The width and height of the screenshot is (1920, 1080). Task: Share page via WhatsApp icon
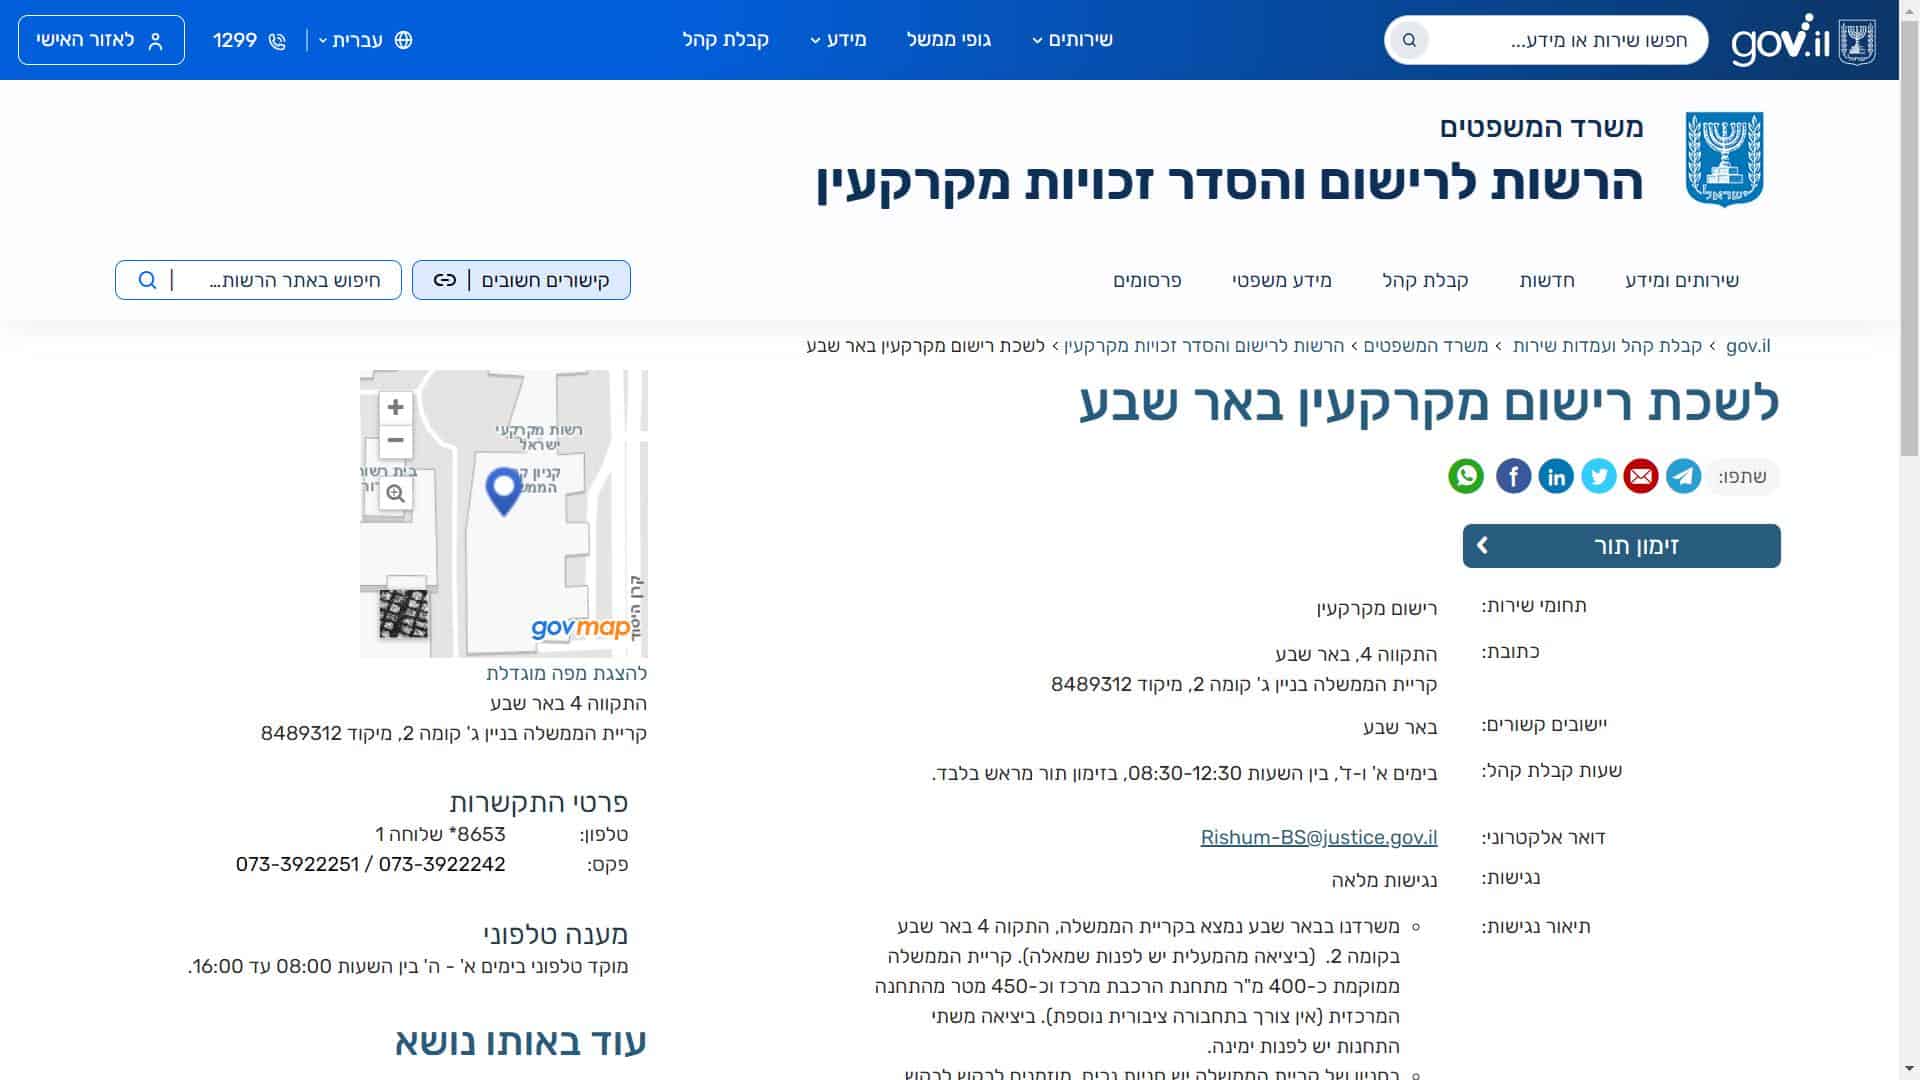click(x=1466, y=476)
